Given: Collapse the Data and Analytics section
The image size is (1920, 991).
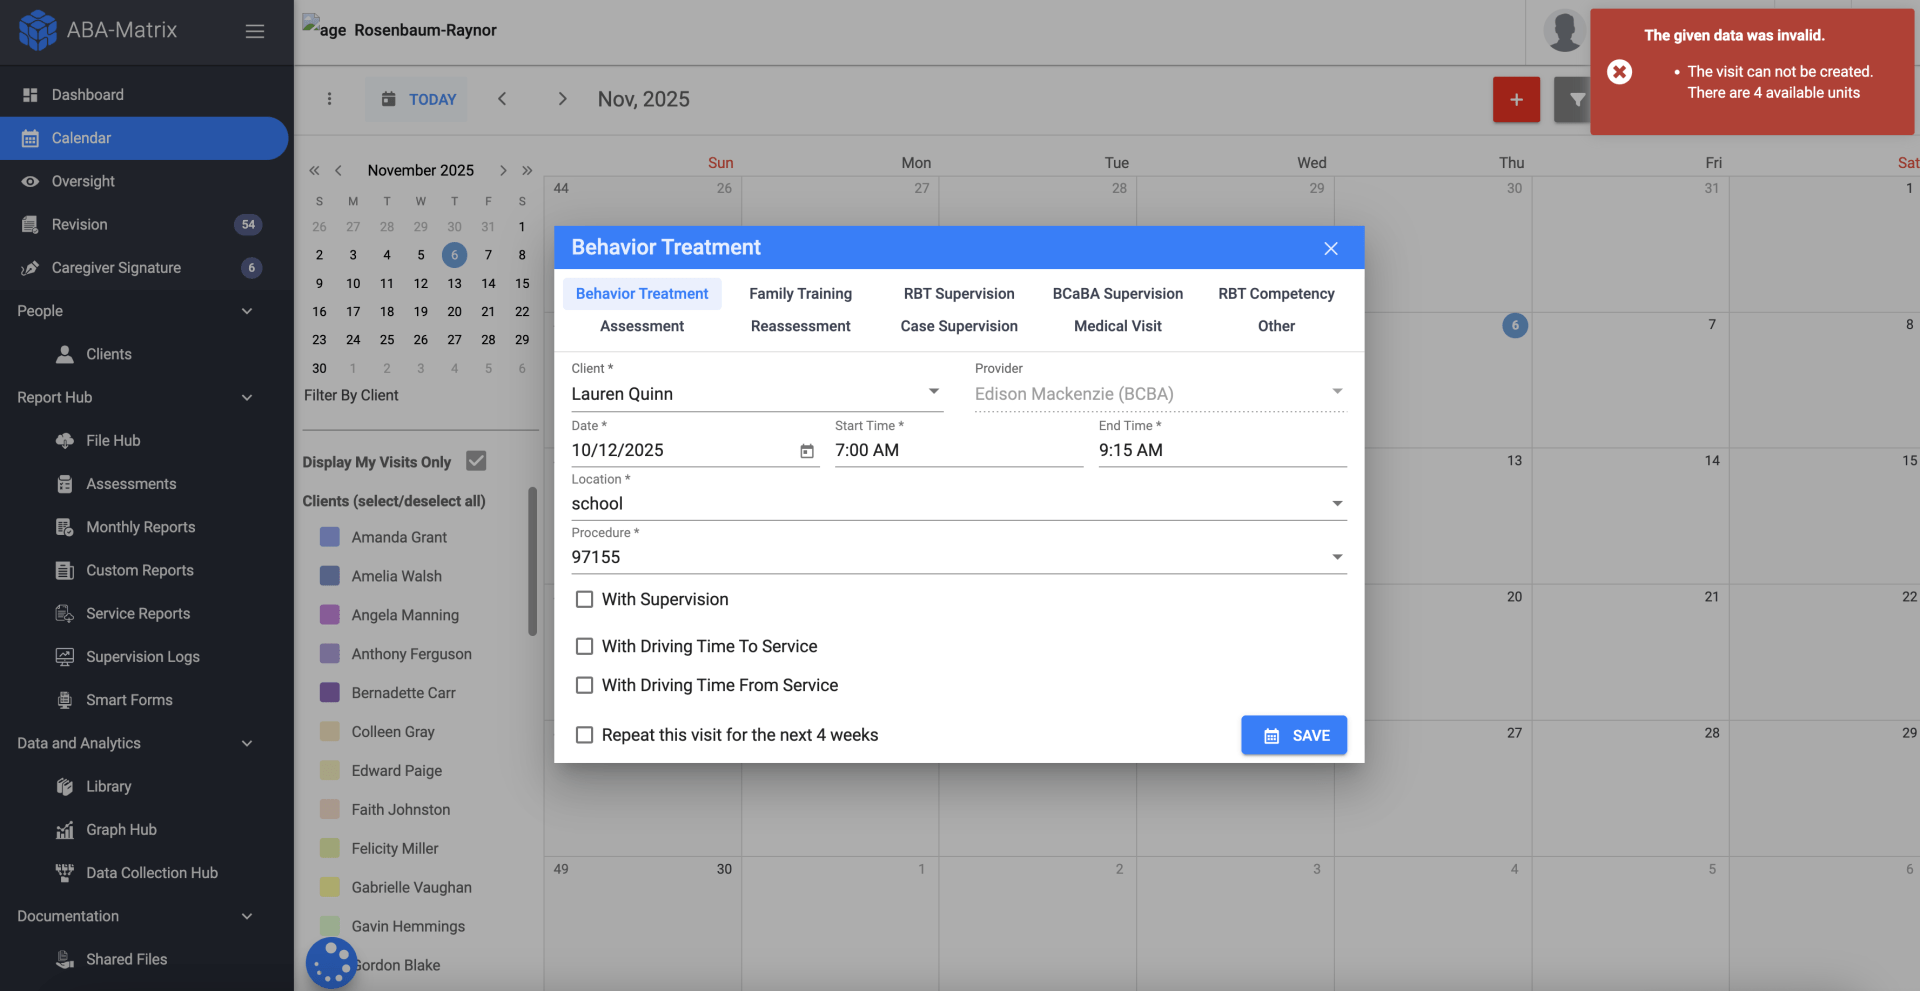Looking at the screenshot, I should coord(247,743).
